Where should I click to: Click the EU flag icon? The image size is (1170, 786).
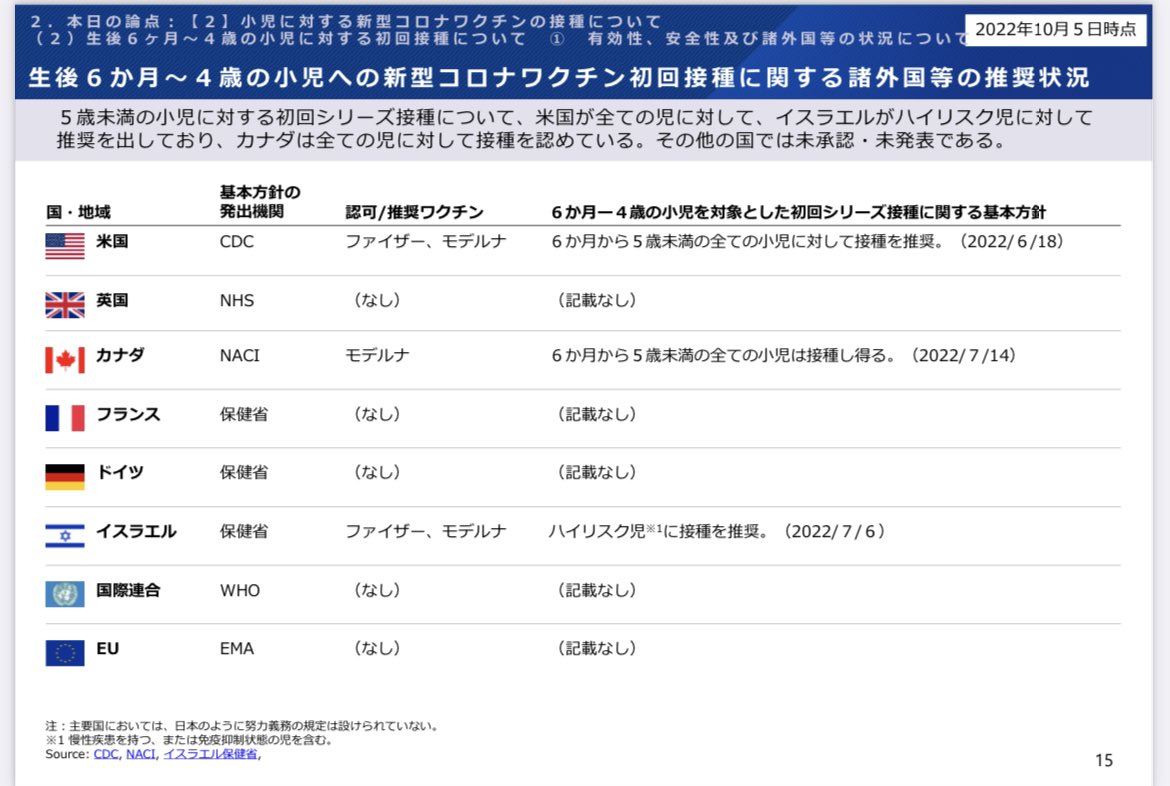pyautogui.click(x=65, y=653)
